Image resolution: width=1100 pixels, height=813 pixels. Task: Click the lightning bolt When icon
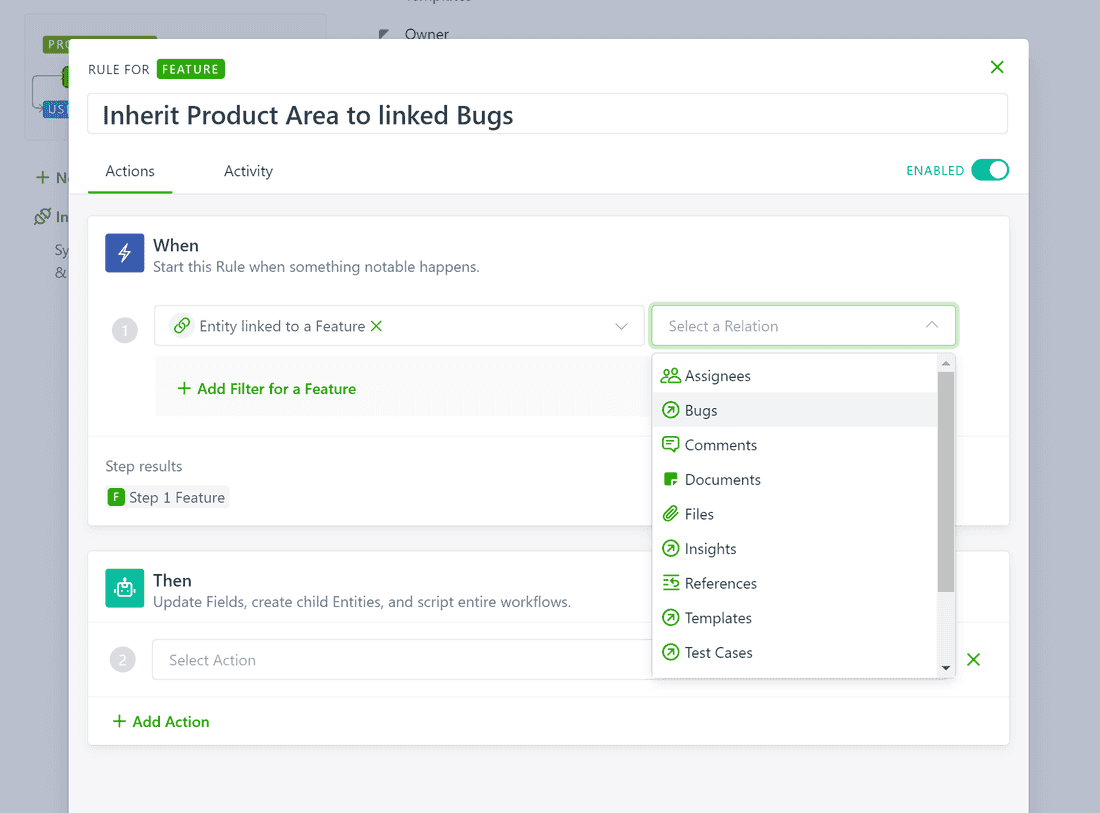click(x=125, y=254)
